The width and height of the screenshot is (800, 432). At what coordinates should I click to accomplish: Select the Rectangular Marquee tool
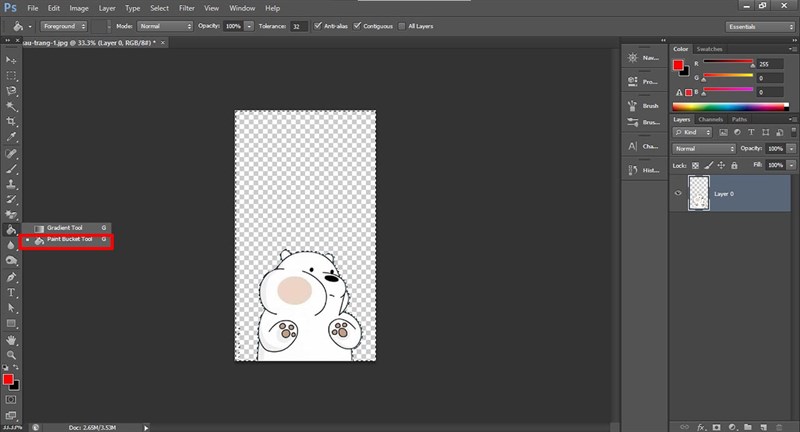[11, 75]
